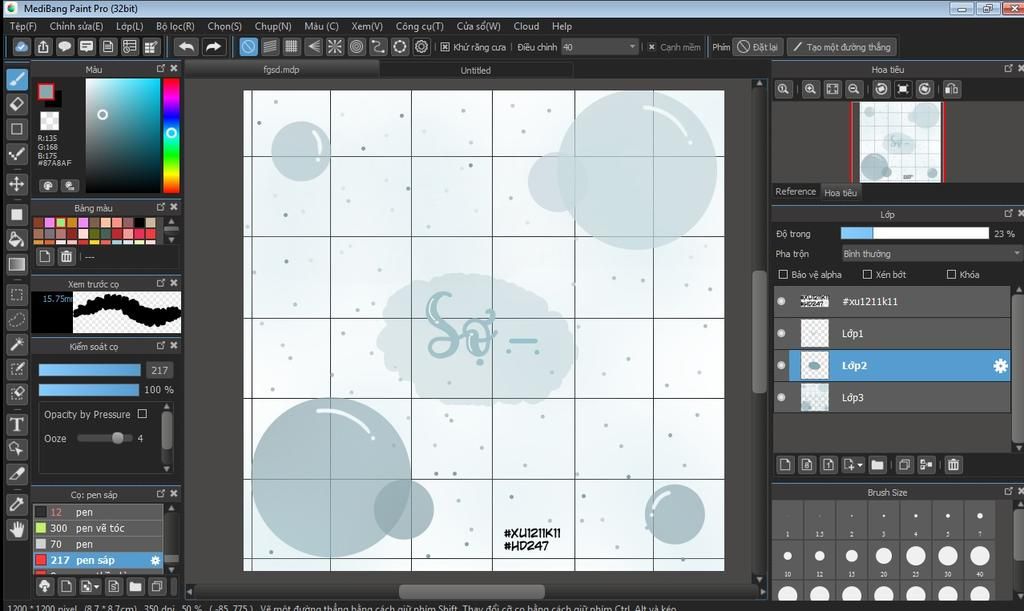1024x611 pixels.
Task: Rotate navigator view left
Action: click(881, 89)
